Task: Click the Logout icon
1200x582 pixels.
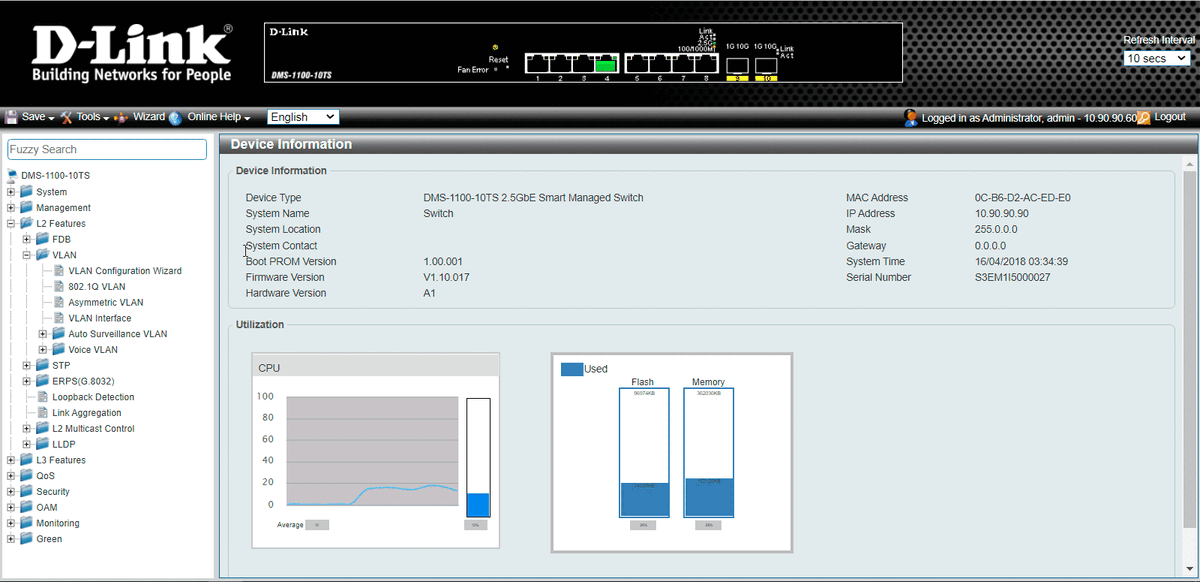Action: point(1144,117)
